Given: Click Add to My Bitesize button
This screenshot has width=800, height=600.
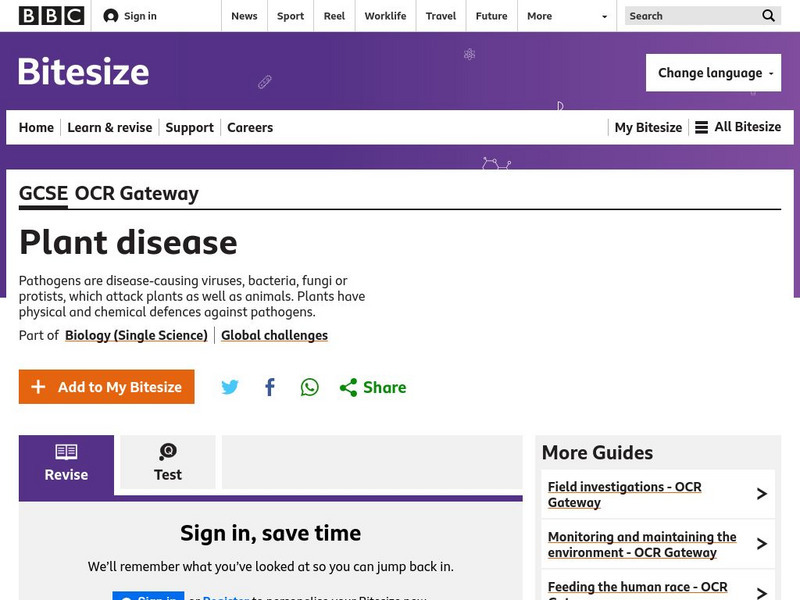Looking at the screenshot, I should click(107, 387).
